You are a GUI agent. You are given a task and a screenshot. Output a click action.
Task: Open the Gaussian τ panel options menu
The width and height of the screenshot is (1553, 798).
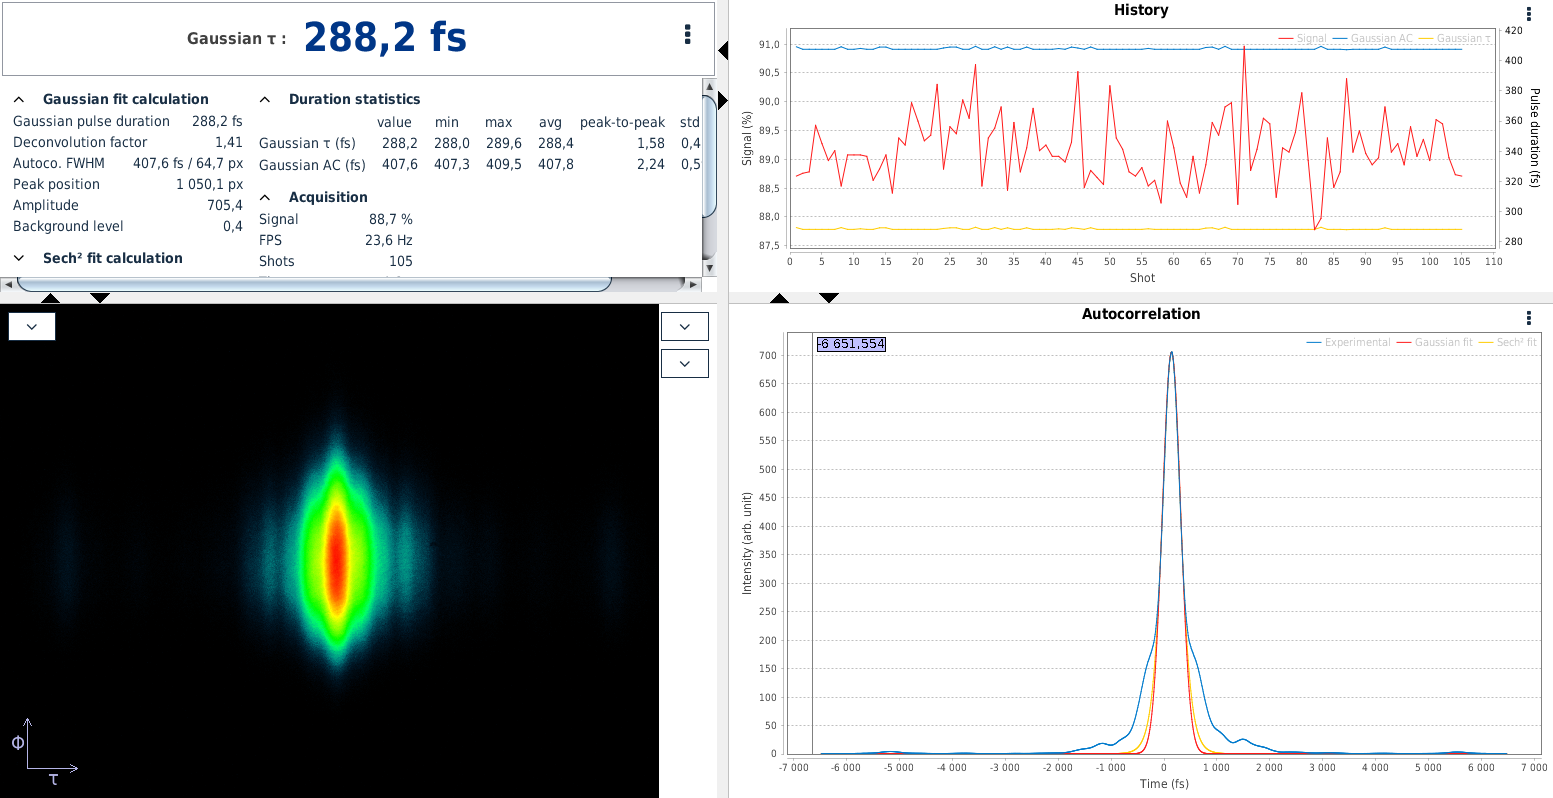(687, 35)
